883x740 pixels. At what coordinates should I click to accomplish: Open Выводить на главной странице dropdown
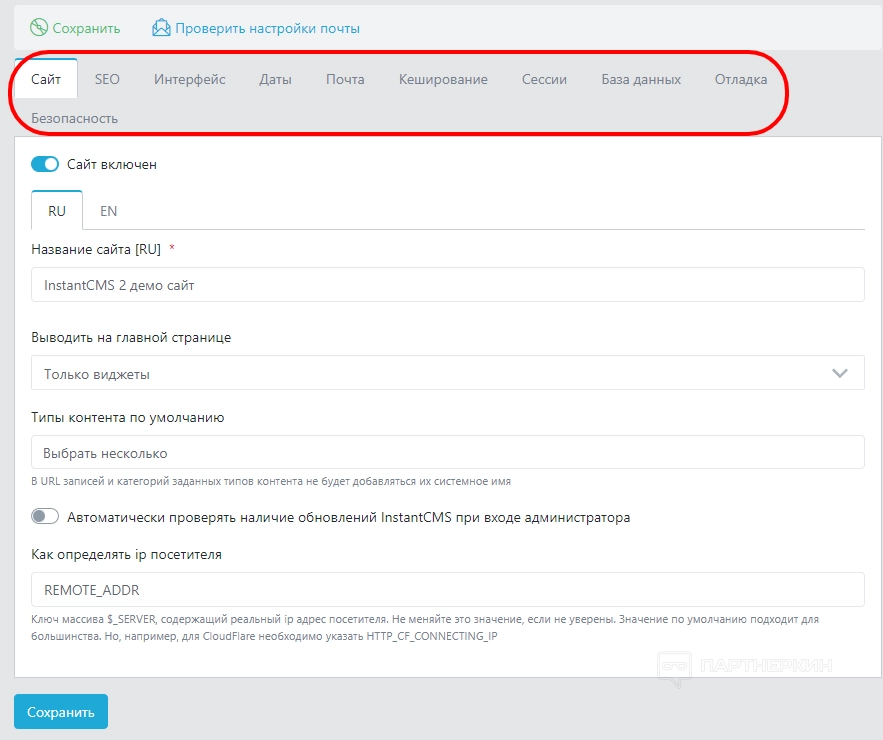(448, 373)
